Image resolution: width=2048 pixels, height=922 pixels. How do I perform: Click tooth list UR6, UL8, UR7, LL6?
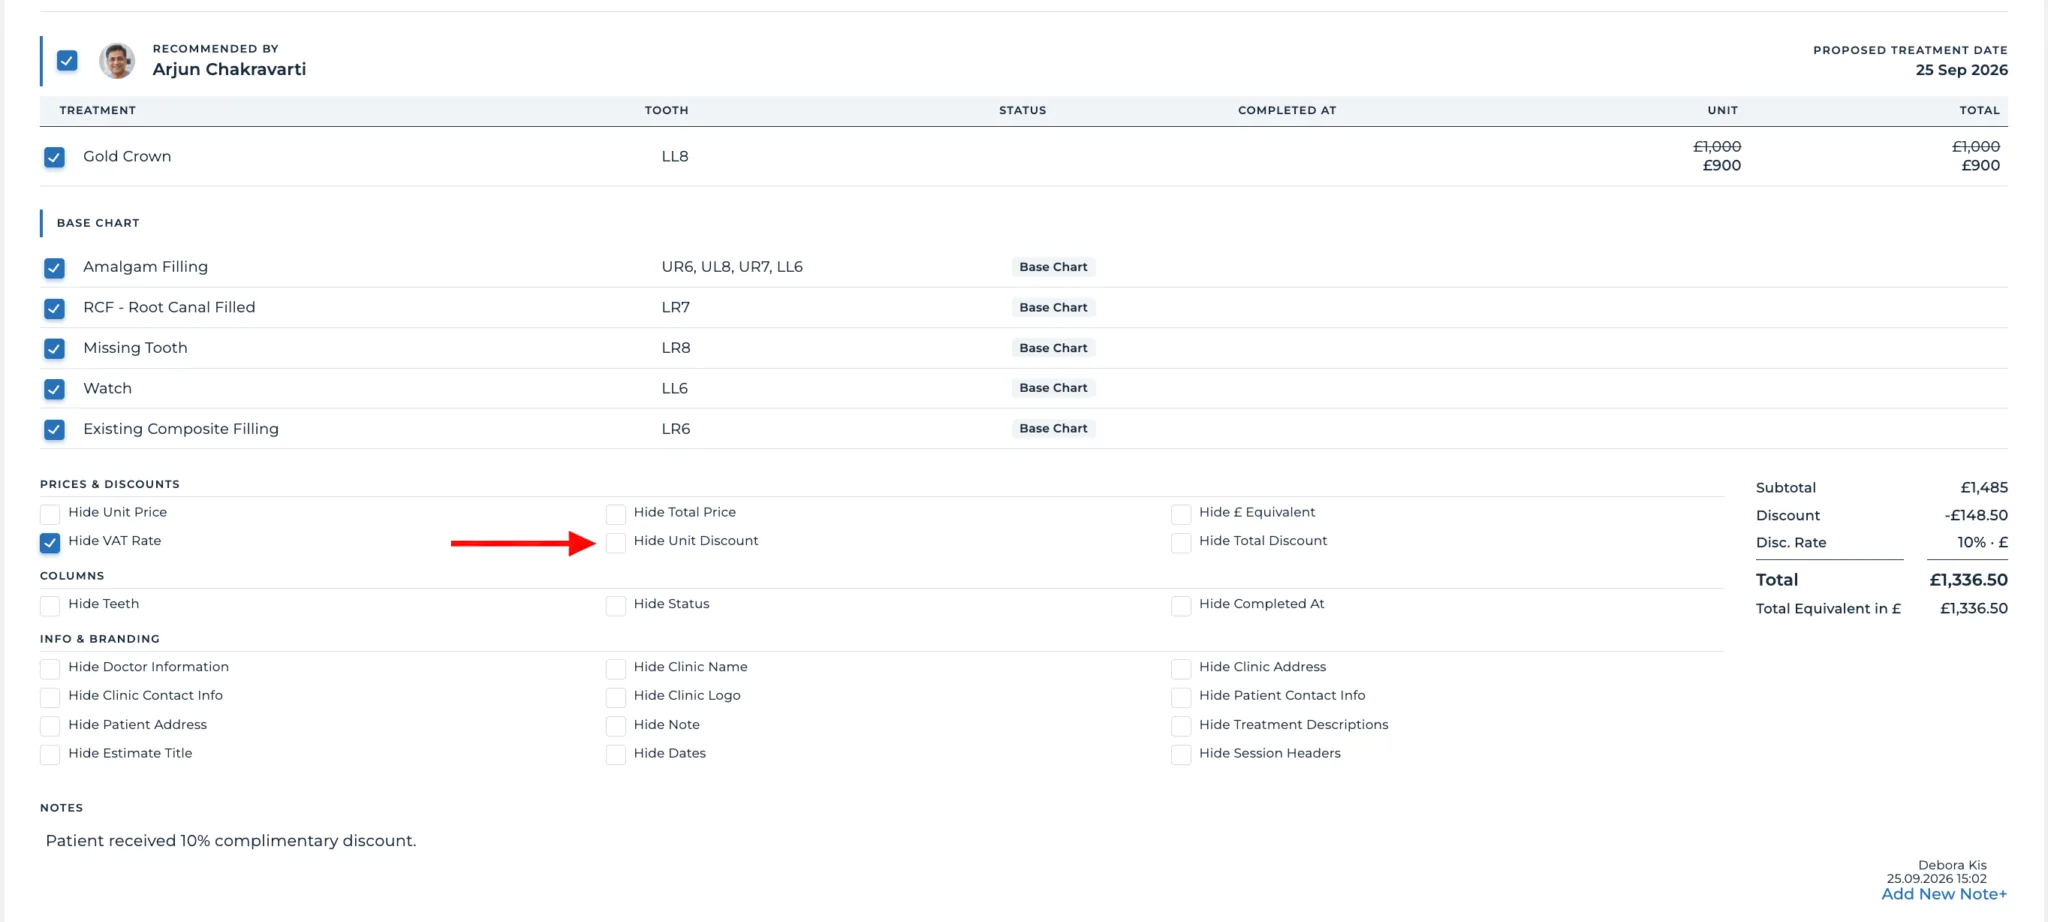click(x=732, y=267)
